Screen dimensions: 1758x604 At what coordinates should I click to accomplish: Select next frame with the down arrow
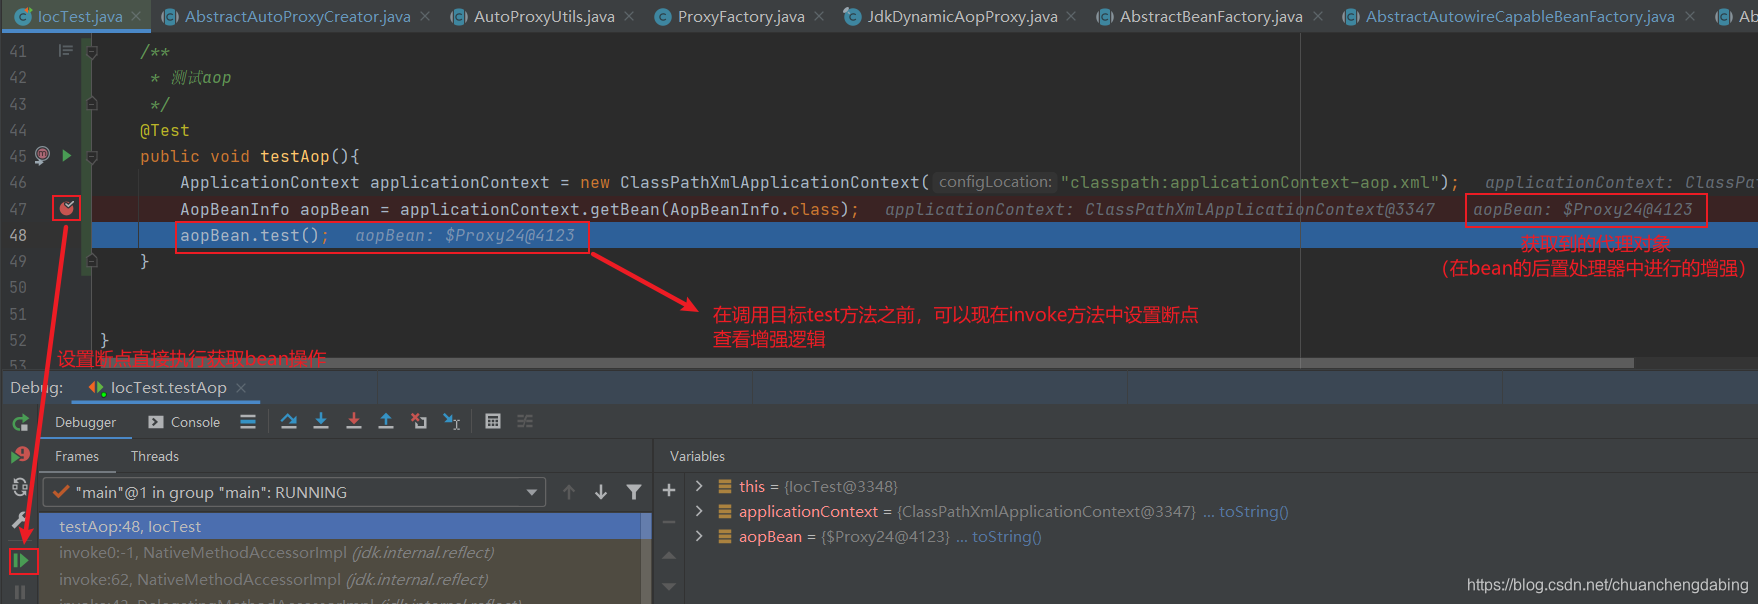[x=601, y=492]
